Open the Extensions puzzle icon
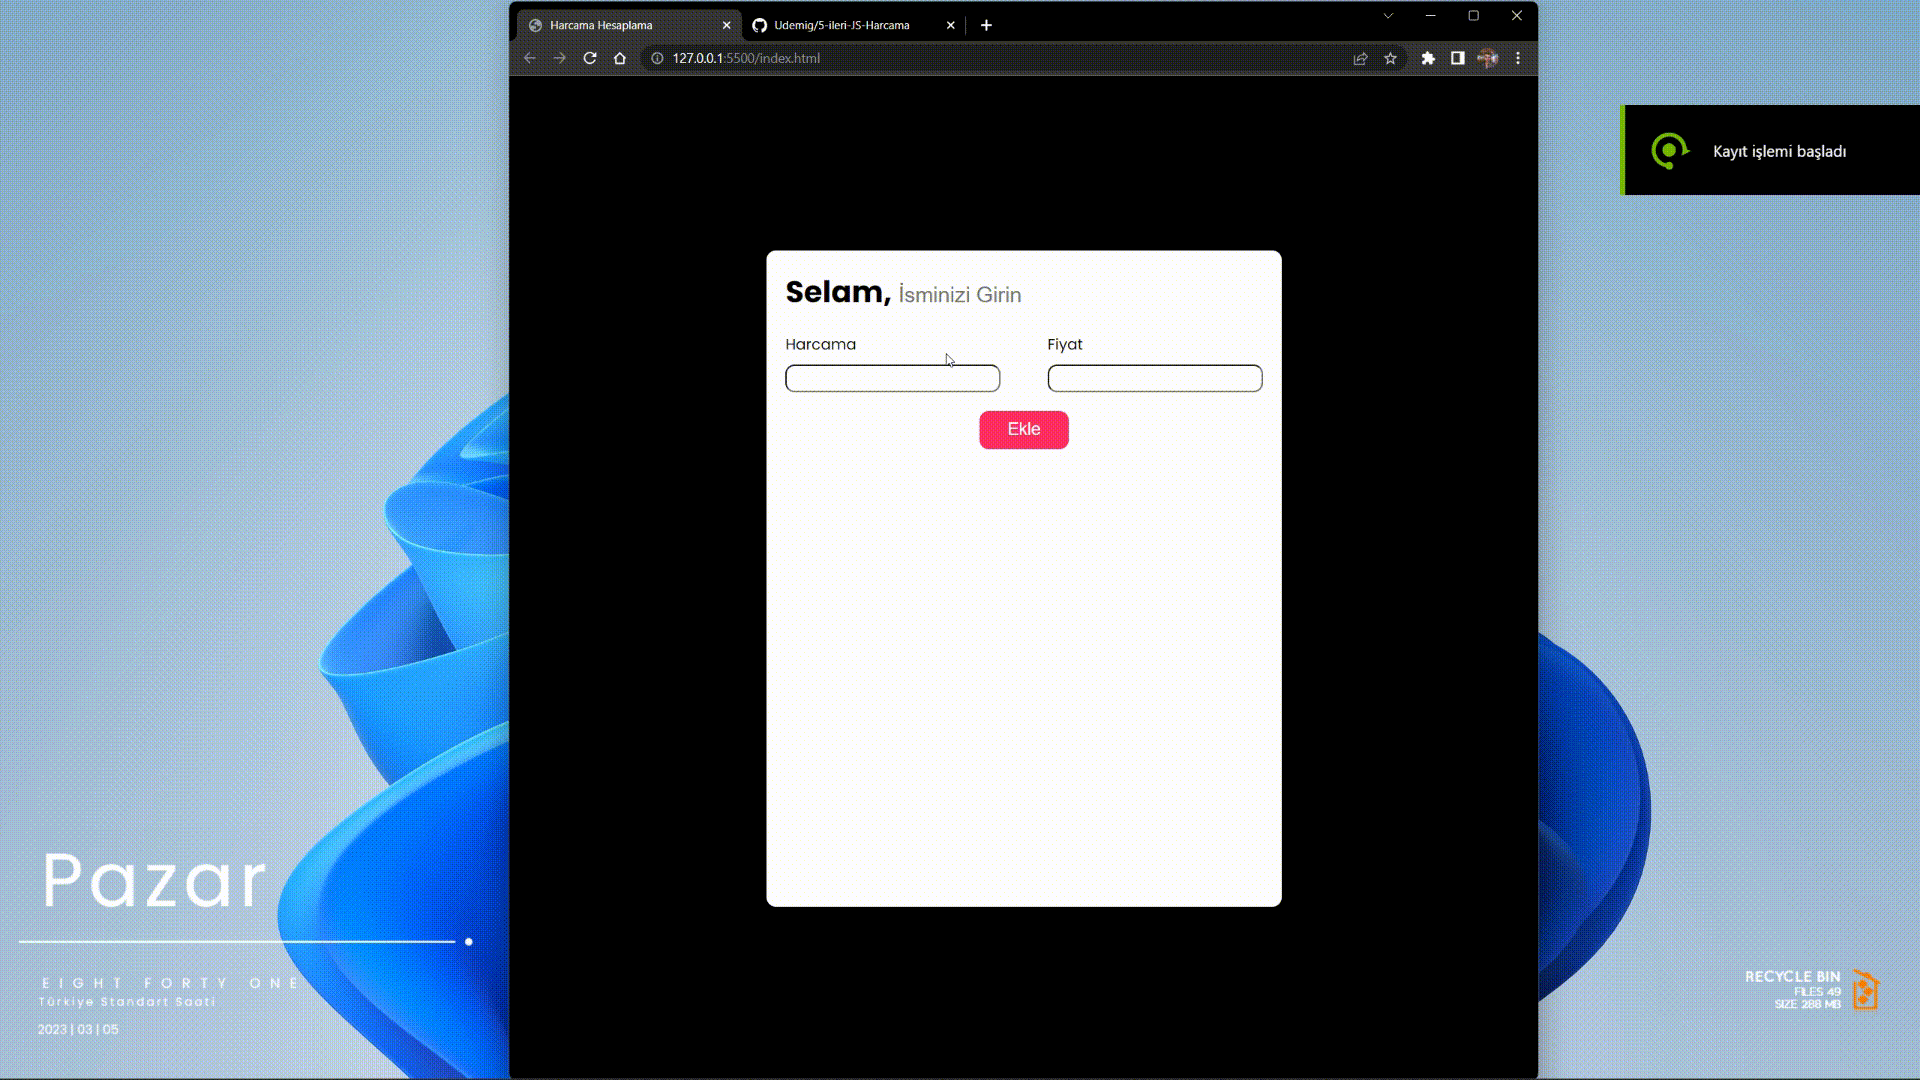Image resolution: width=1920 pixels, height=1080 pixels. tap(1428, 58)
